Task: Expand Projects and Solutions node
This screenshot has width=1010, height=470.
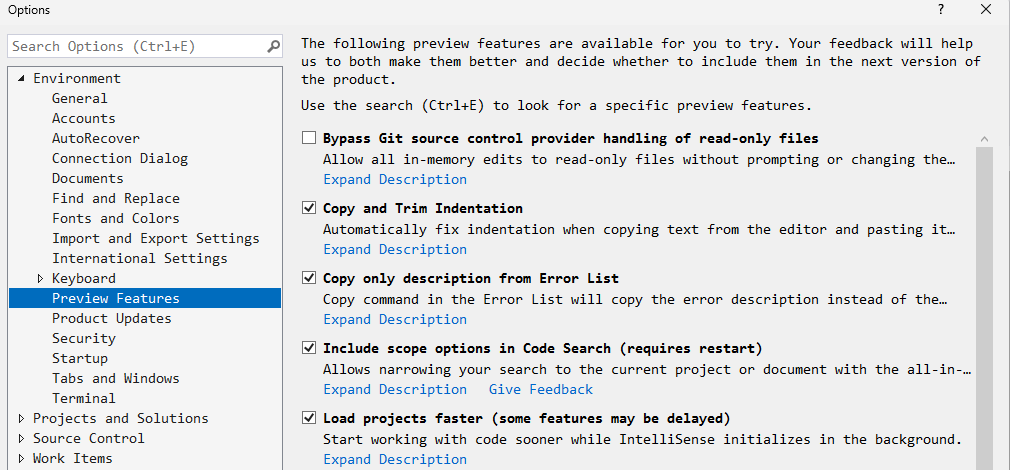Action: click(22, 418)
